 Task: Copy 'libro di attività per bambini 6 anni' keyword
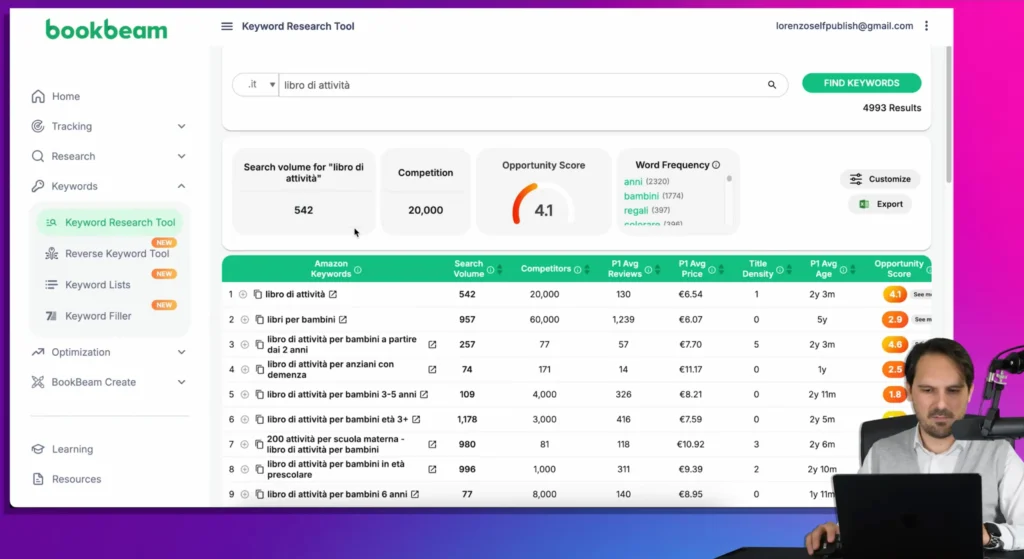pos(259,494)
